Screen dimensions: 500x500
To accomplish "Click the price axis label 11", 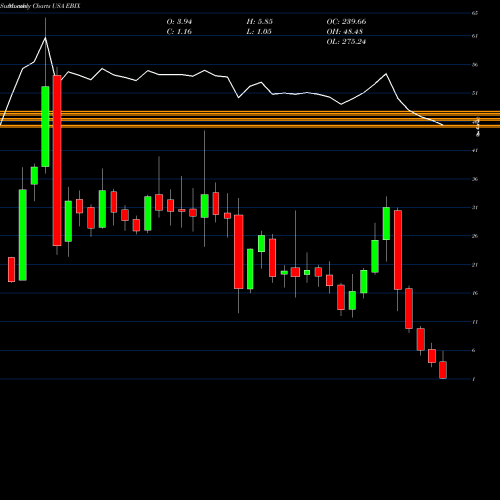I will [475, 322].
